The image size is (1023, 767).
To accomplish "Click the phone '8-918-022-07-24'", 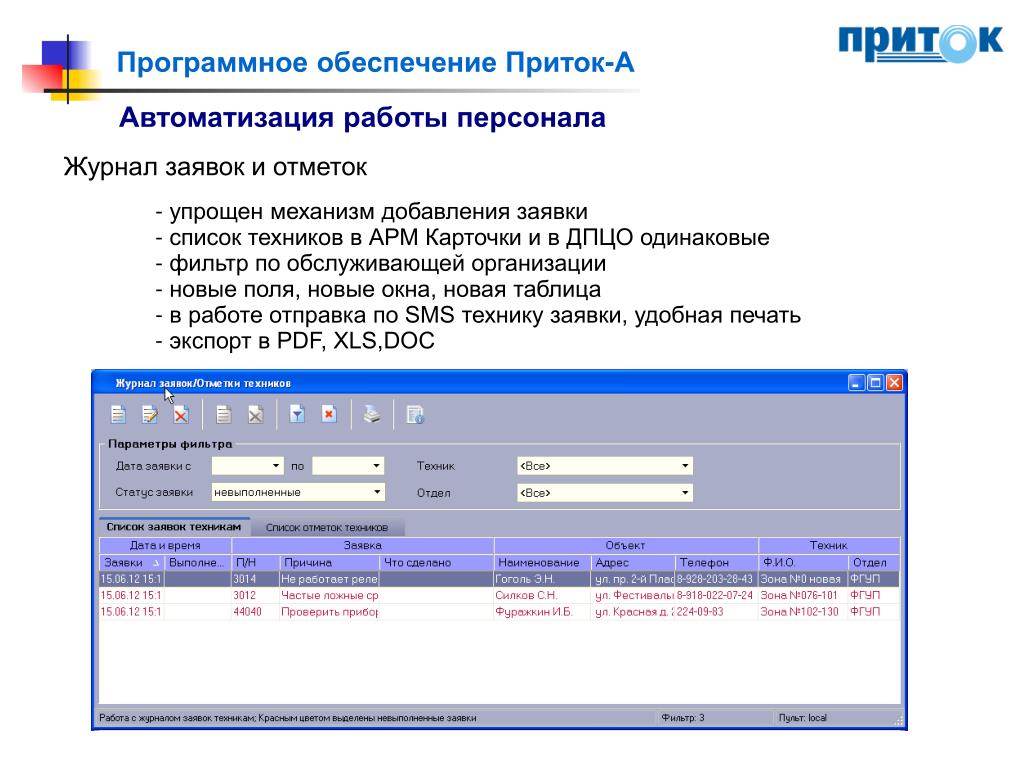I will (716, 595).
